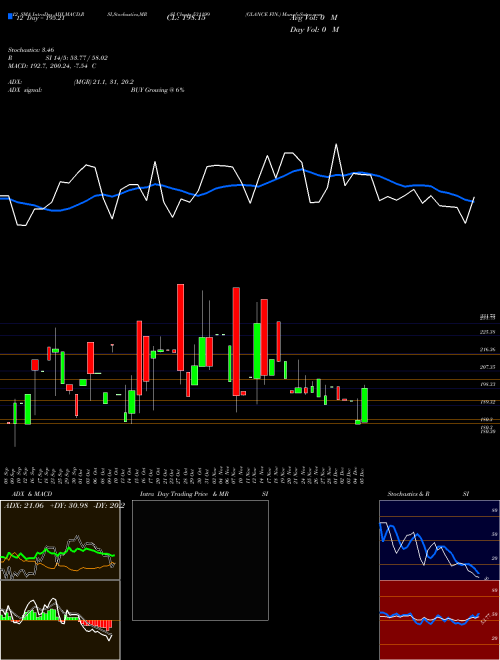Image resolution: width=500 pixels, height=660 pixels.
Task: Click the 'Avg Vol: 0 M' value
Action: [x=314, y=18]
